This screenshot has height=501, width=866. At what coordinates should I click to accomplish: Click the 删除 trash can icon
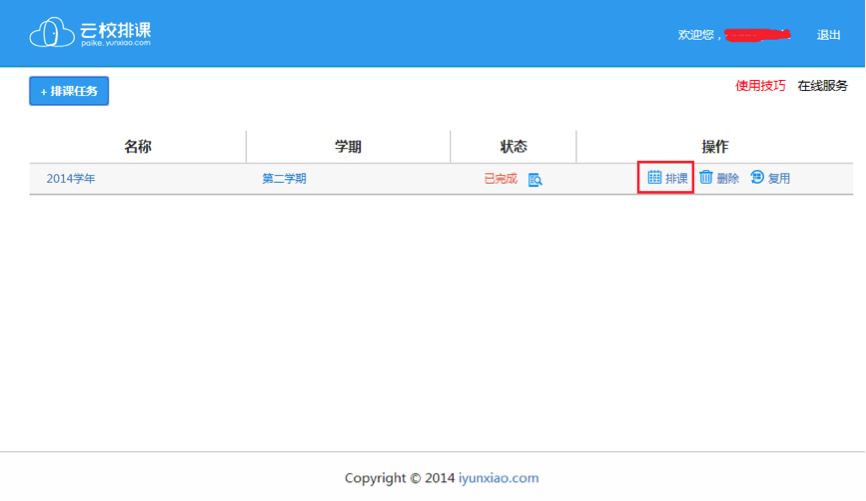coord(706,177)
